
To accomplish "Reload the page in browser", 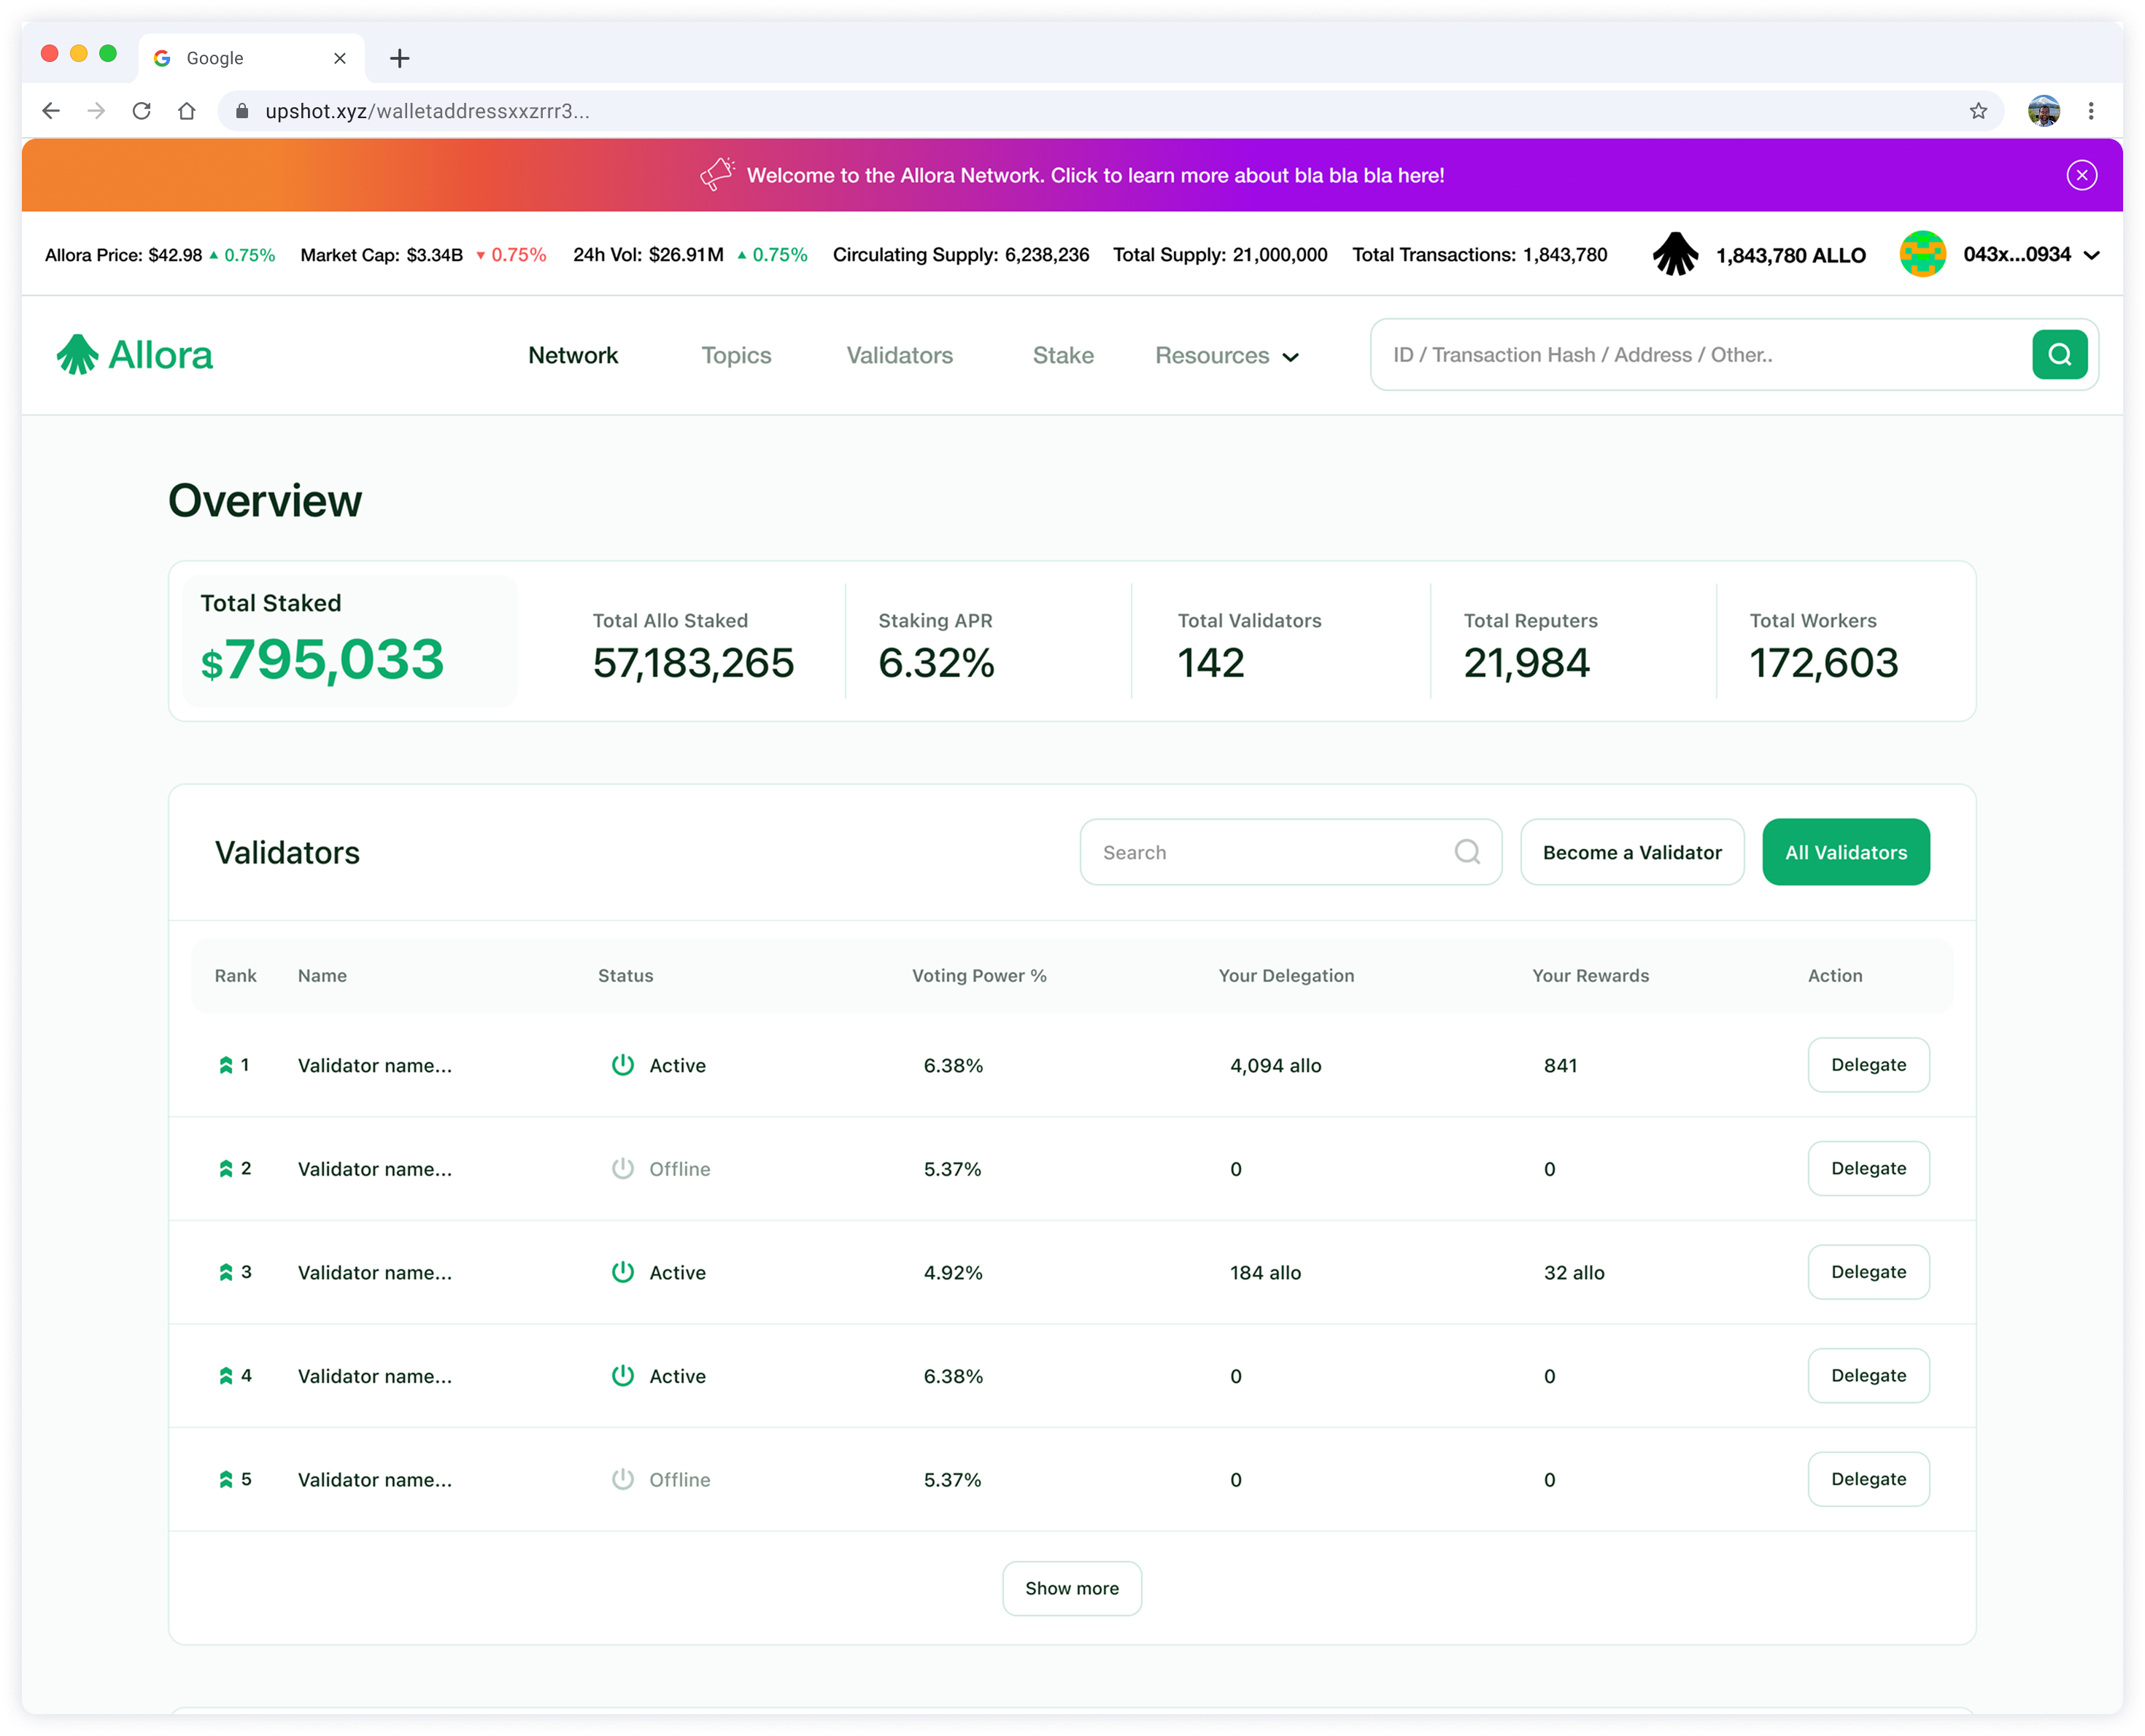I will pyautogui.click(x=141, y=111).
